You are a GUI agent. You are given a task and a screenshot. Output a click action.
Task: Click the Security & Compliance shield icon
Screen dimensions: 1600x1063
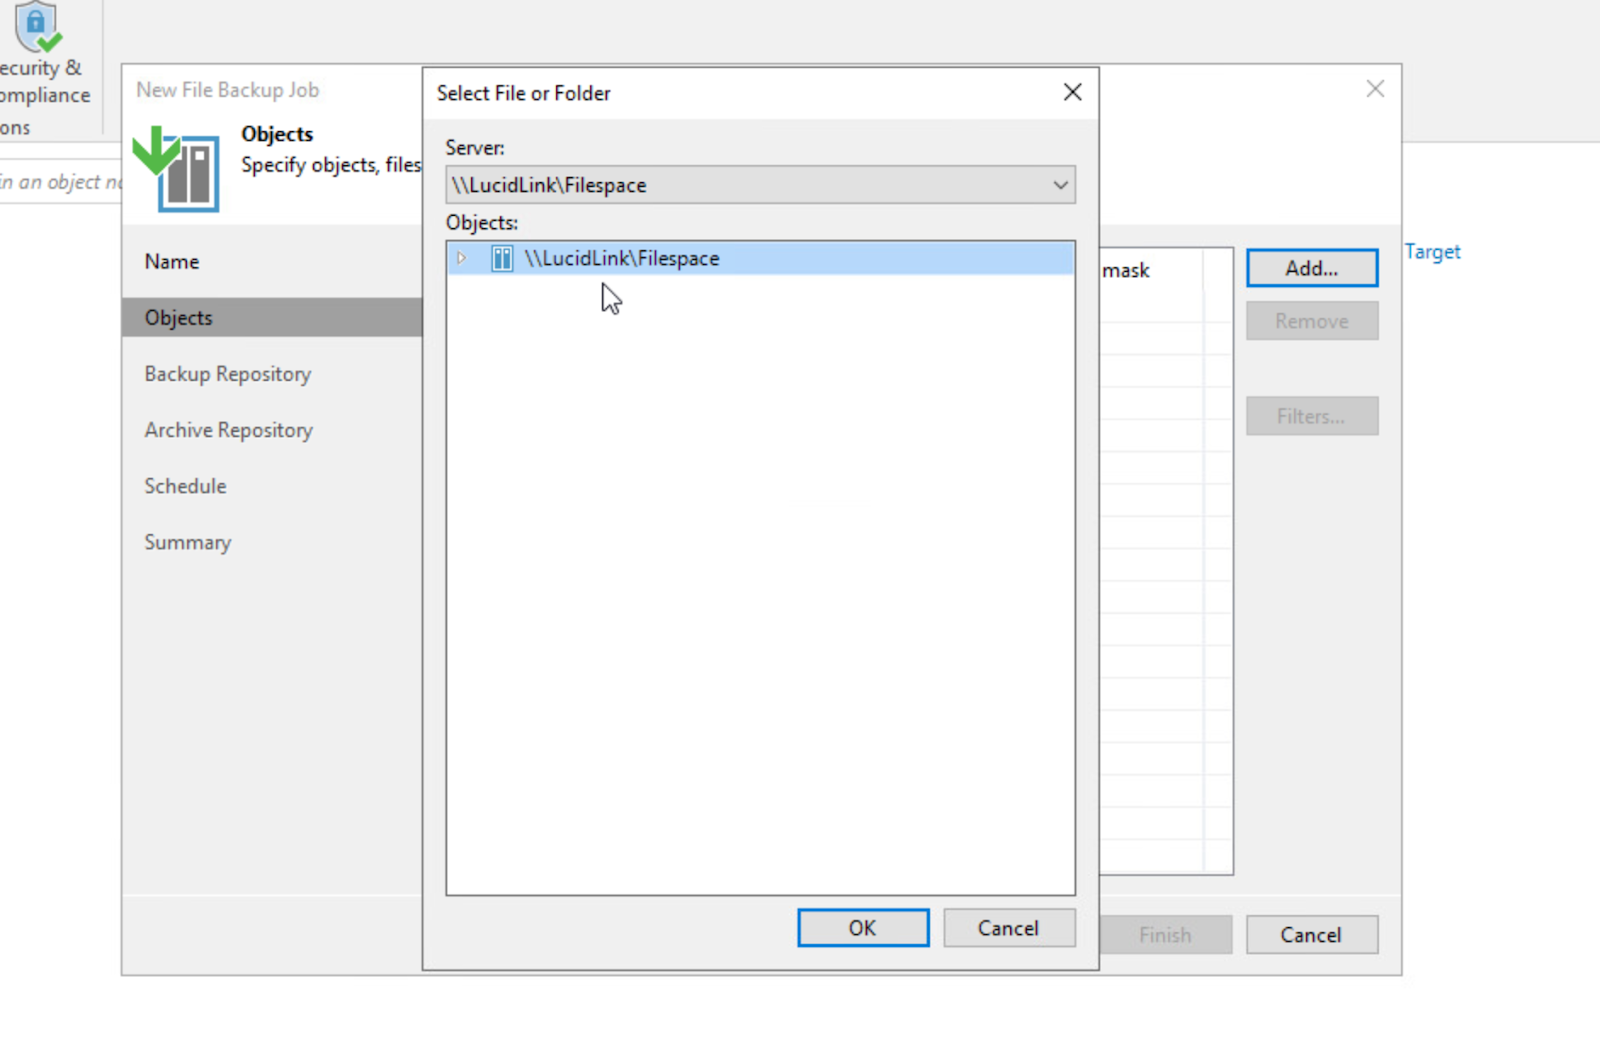click(x=37, y=28)
